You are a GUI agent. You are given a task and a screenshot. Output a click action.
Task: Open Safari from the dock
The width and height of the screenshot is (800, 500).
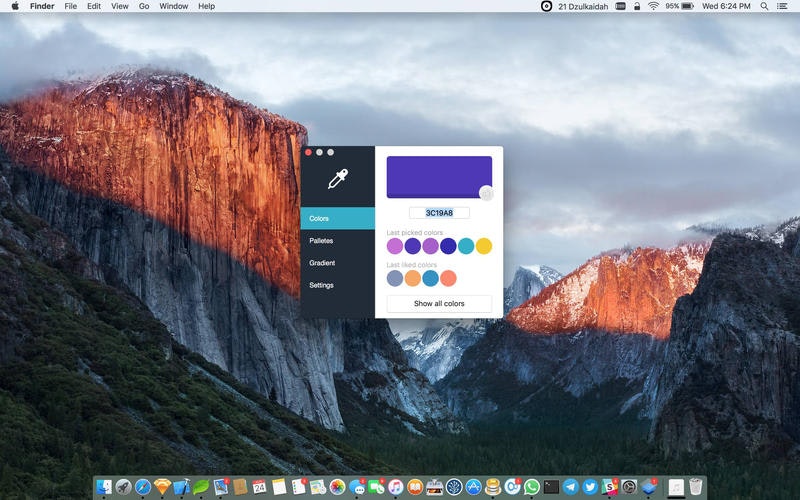tap(142, 487)
